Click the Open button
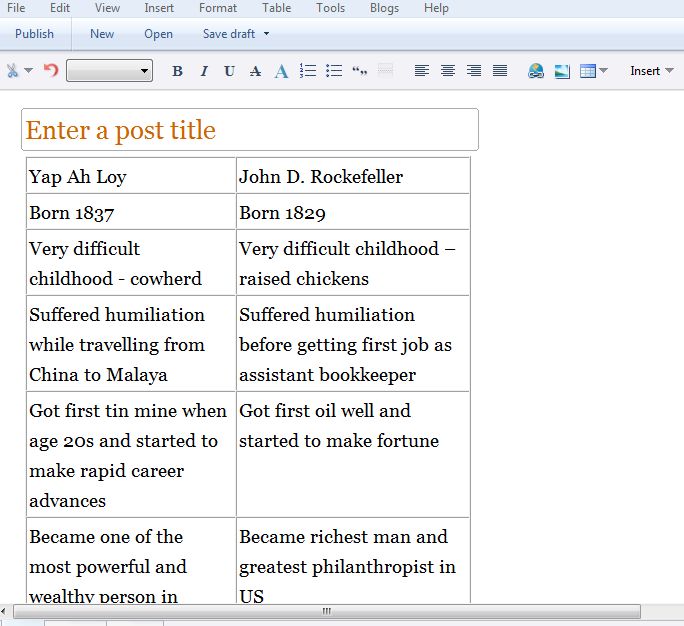 coord(158,34)
